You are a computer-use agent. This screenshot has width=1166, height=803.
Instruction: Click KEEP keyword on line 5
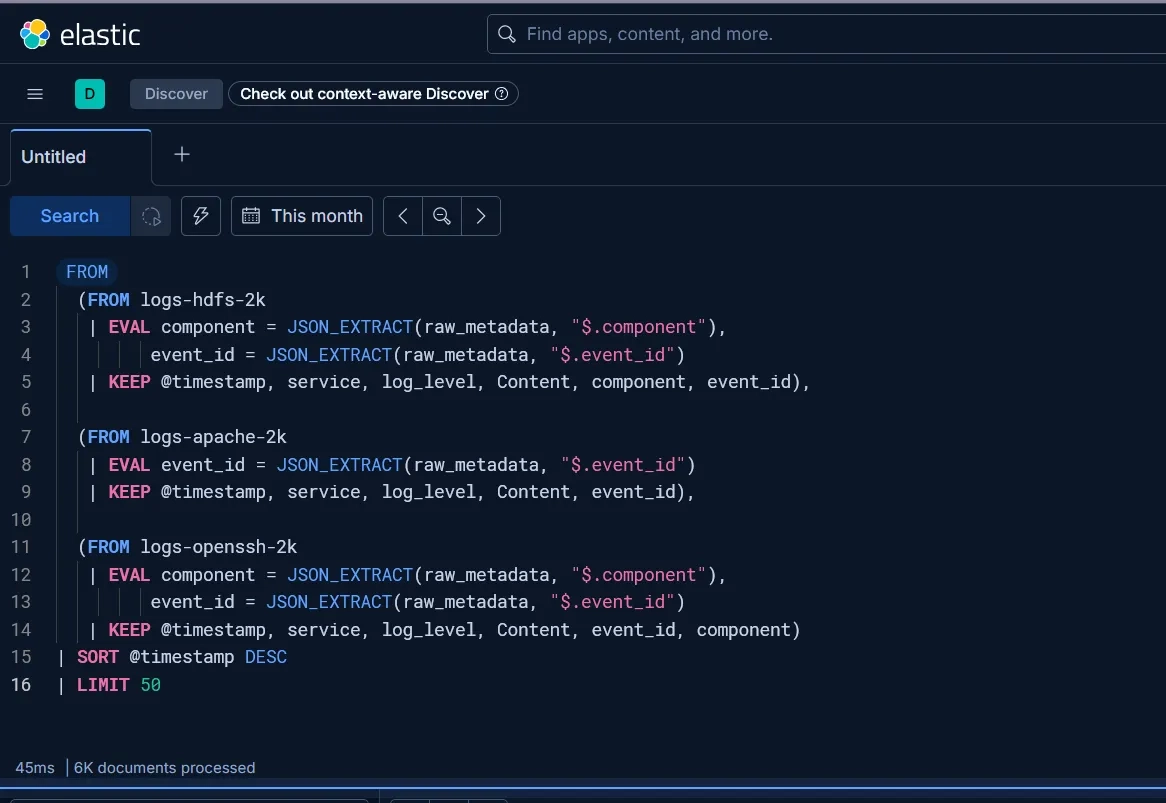coord(129,382)
